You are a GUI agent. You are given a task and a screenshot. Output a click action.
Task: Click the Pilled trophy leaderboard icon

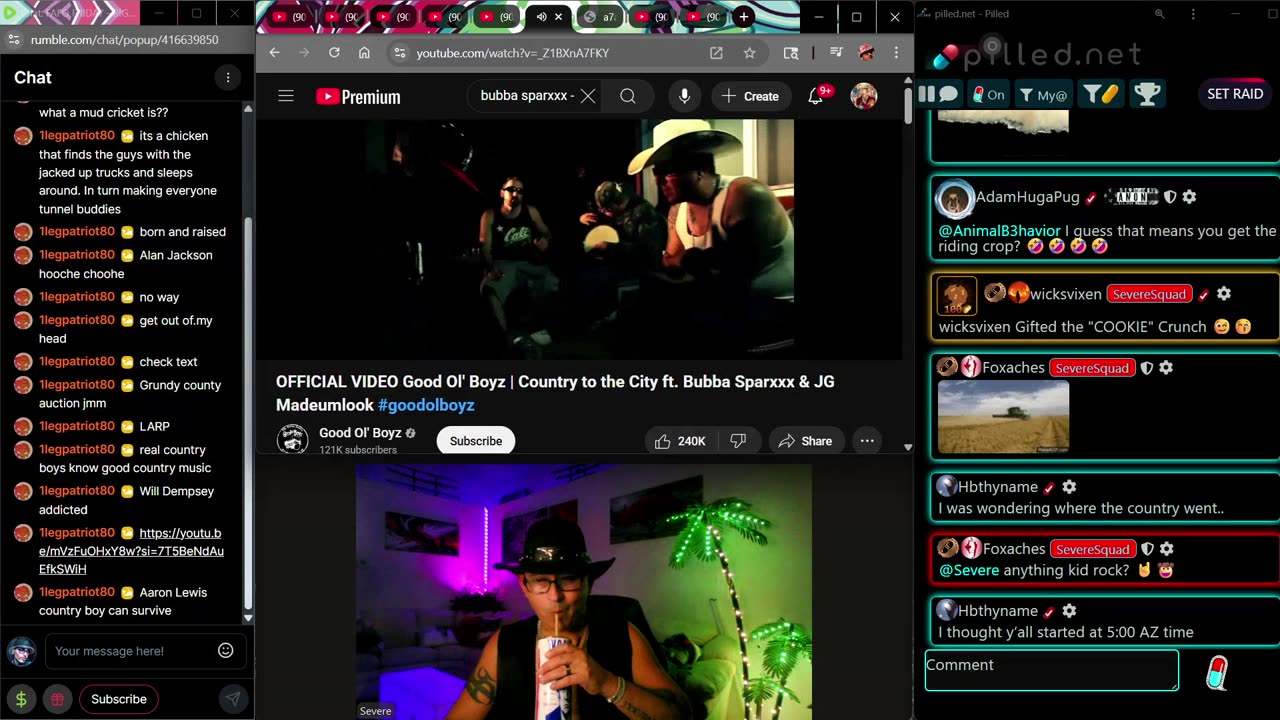(x=1147, y=94)
